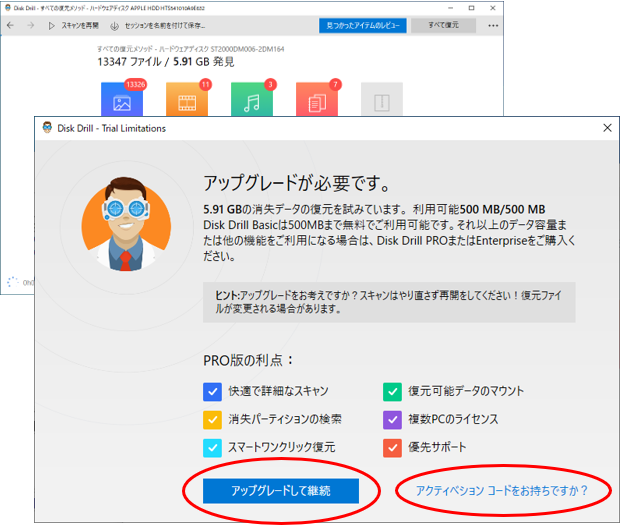
Task: Click the Disk Drill mascot avatar image
Action: click(x=126, y=224)
